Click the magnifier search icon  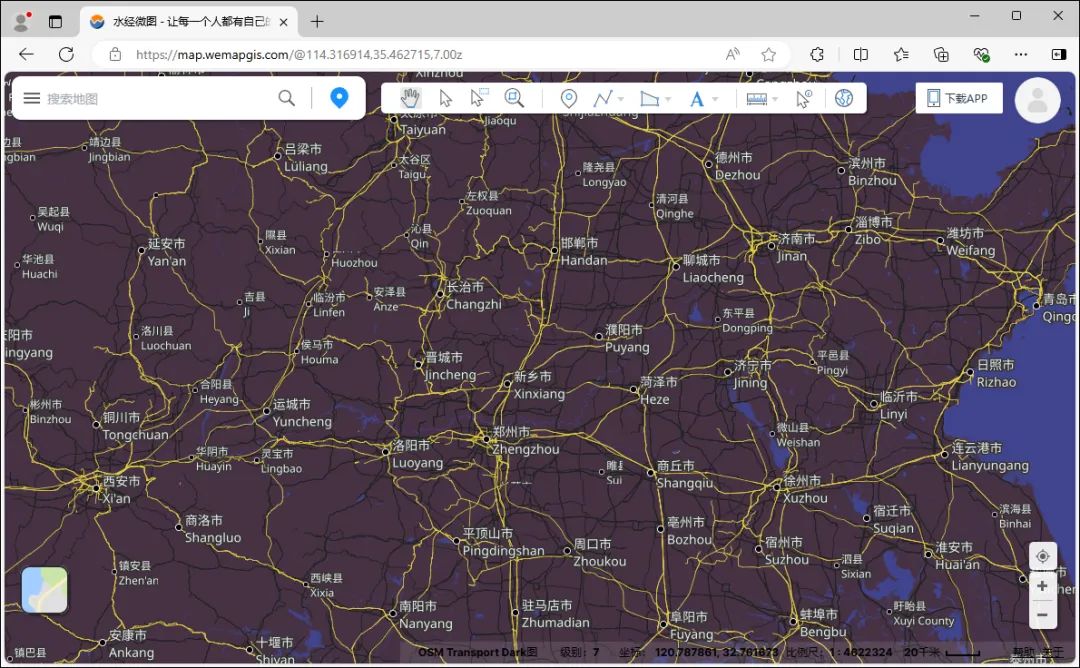click(287, 98)
